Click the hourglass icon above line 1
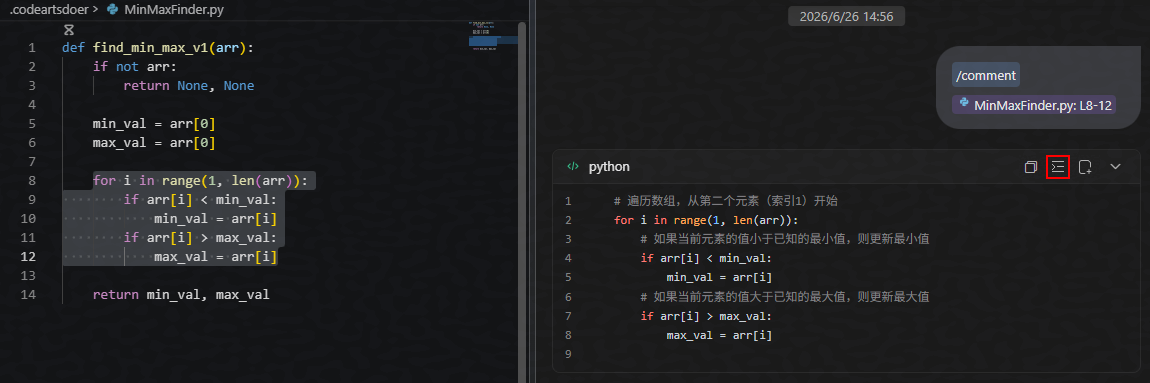1150x383 pixels. click(69, 30)
